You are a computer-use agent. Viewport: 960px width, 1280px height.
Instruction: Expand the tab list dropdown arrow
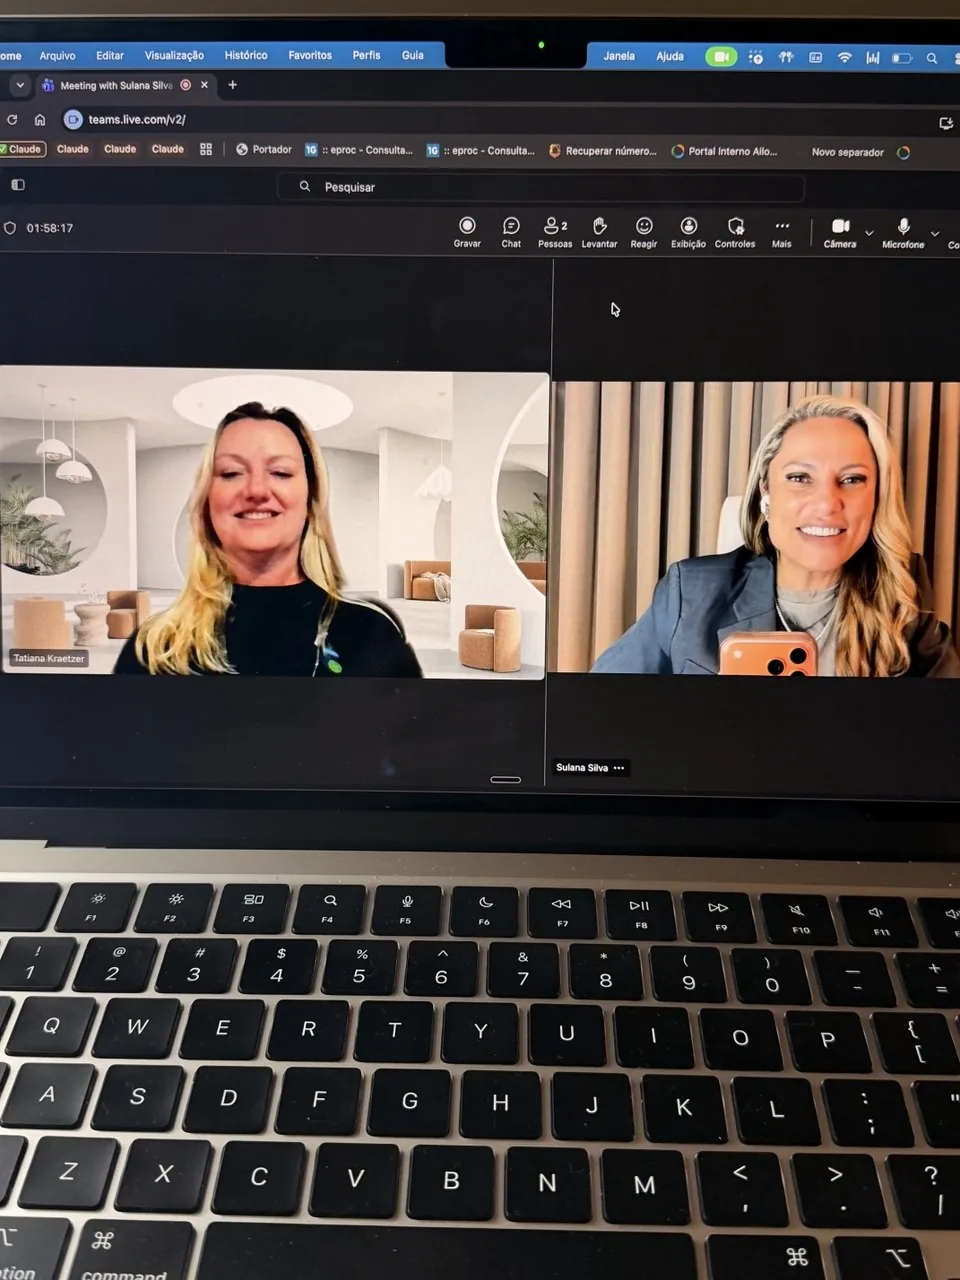20,85
